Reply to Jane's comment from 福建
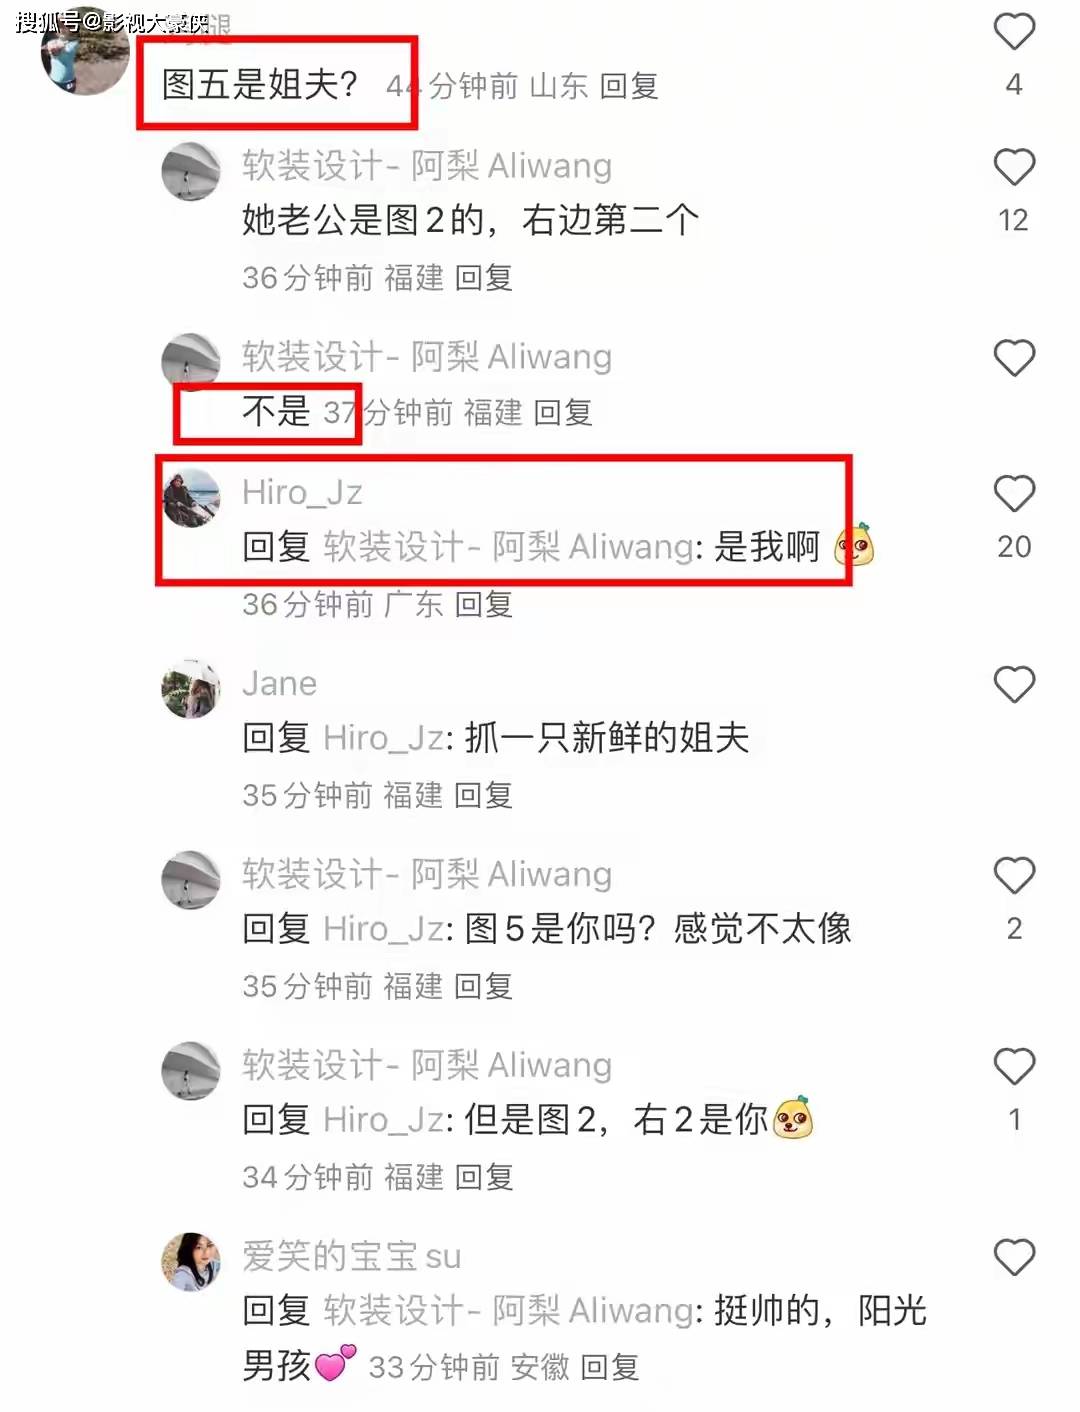Screen dimensions: 1080x1412 pos(483,795)
